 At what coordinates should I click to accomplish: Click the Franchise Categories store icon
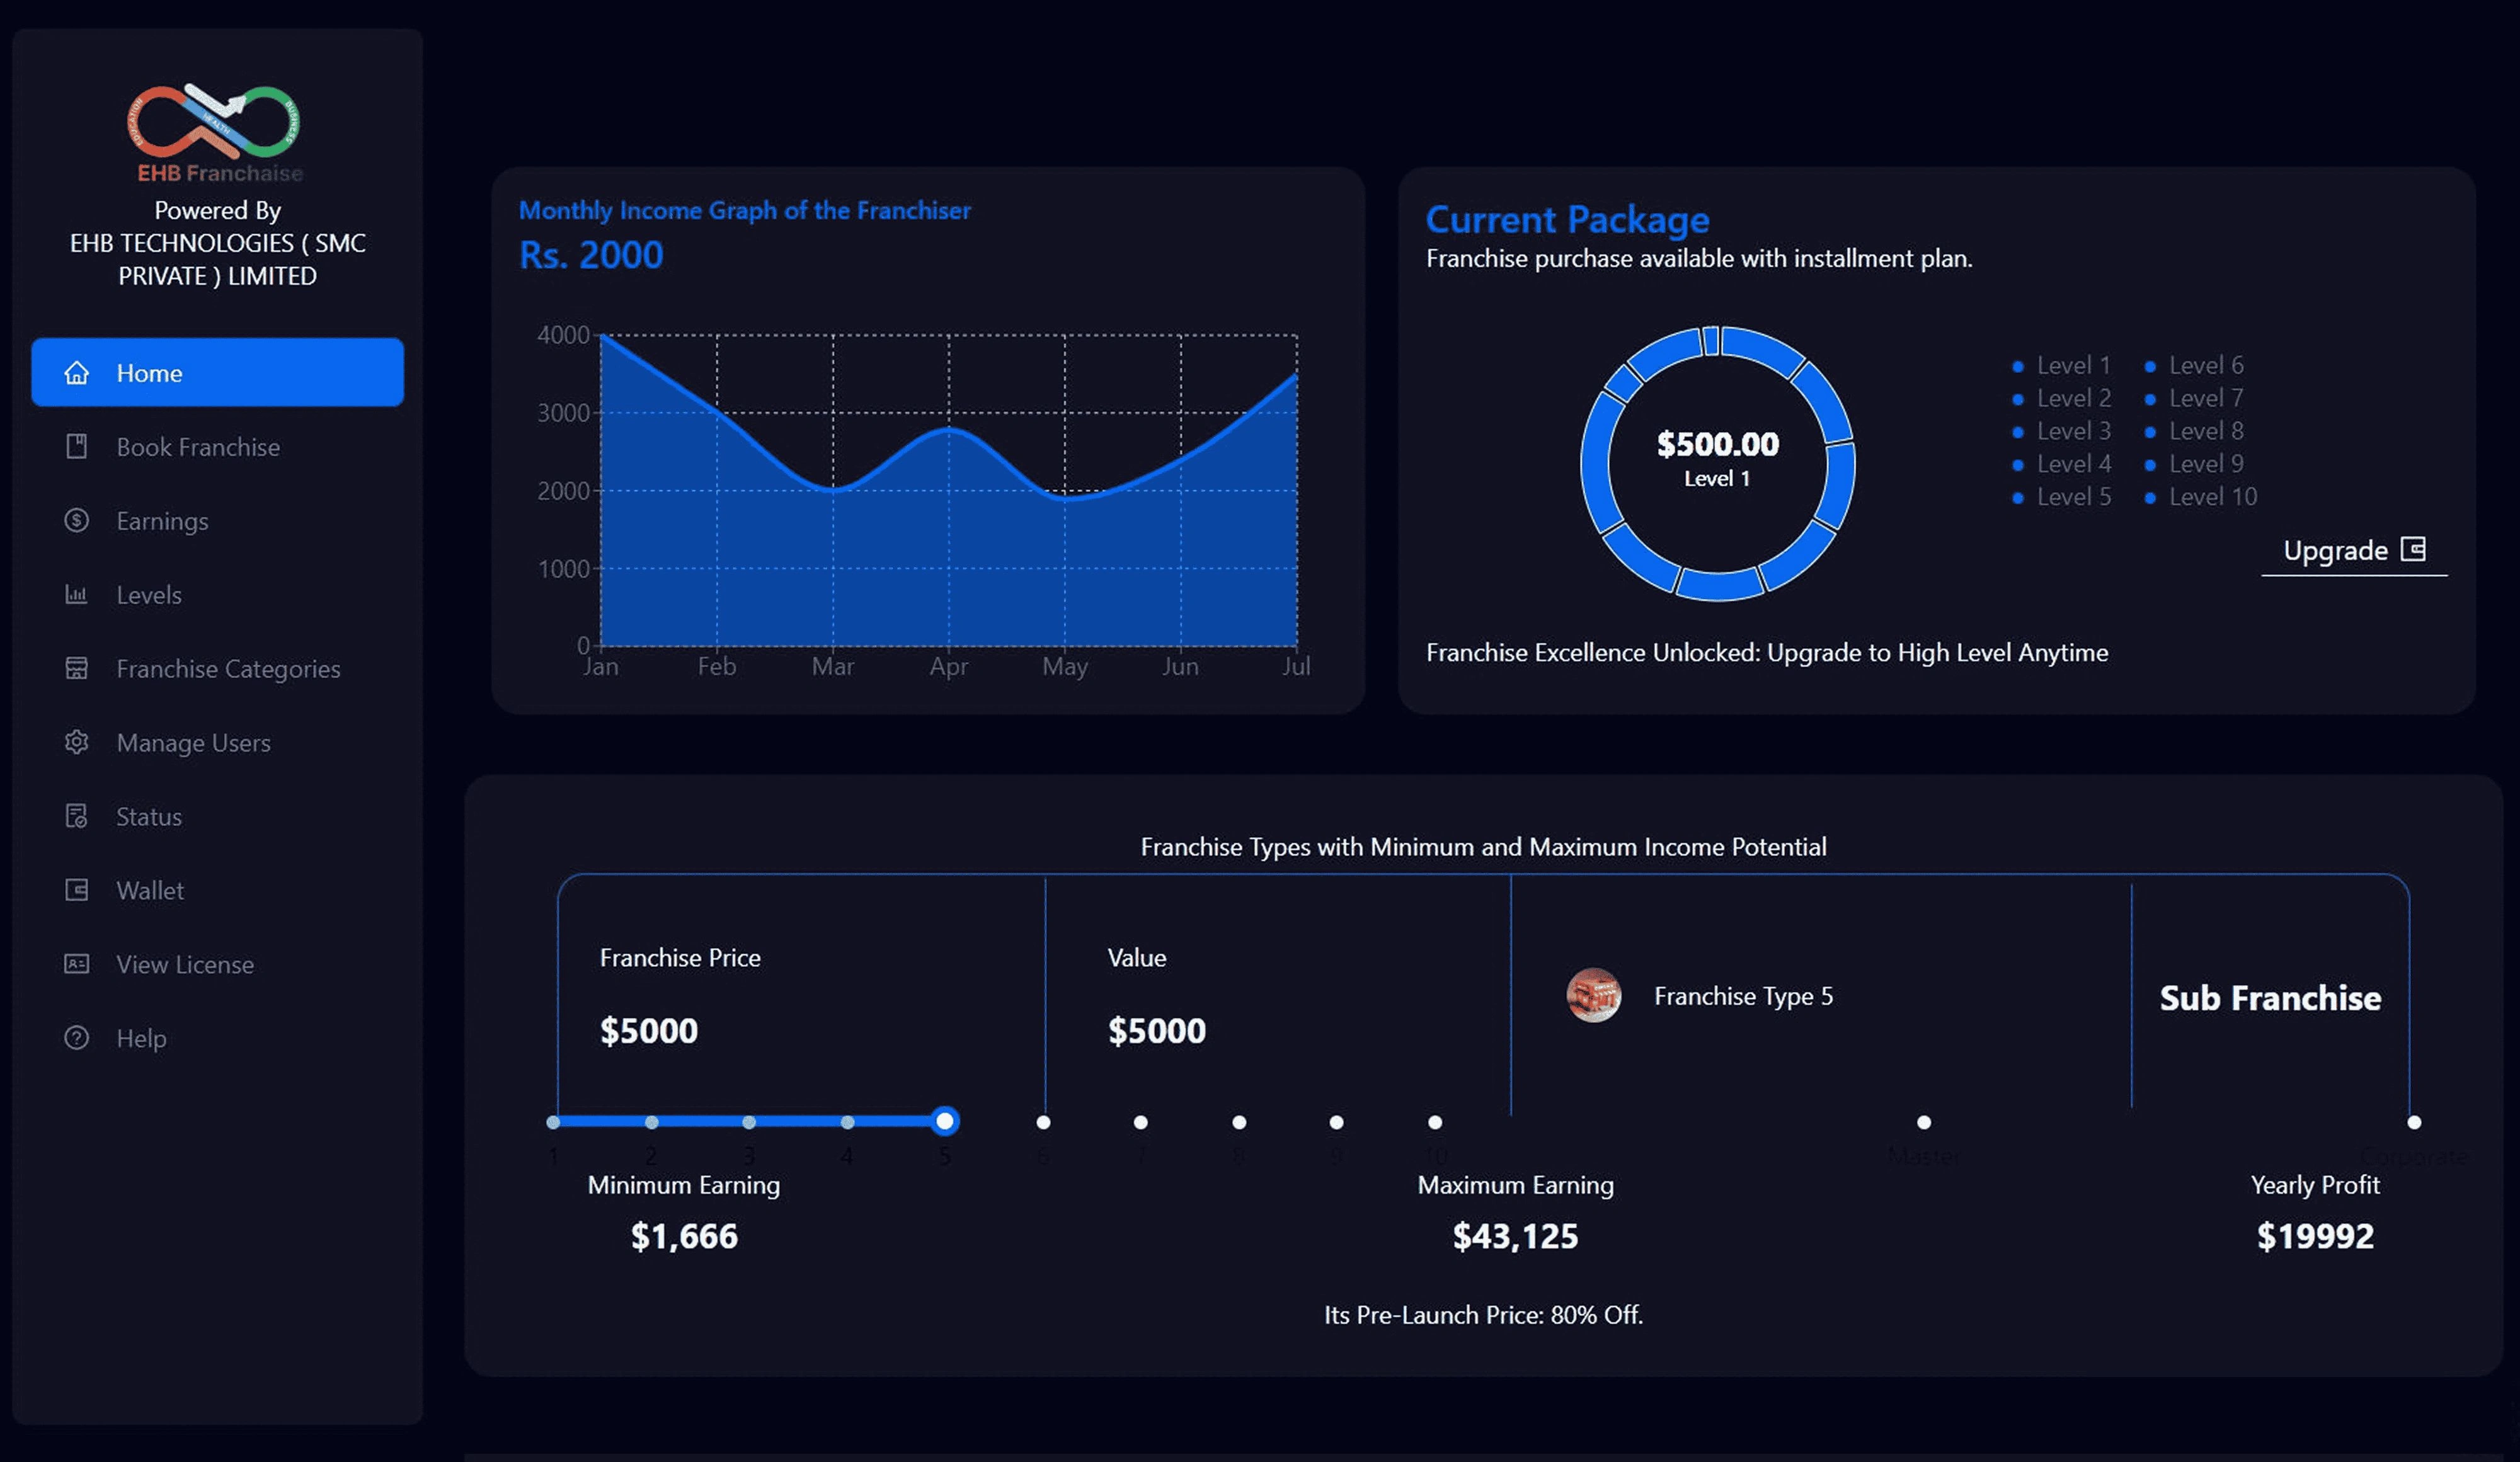pyautogui.click(x=77, y=668)
